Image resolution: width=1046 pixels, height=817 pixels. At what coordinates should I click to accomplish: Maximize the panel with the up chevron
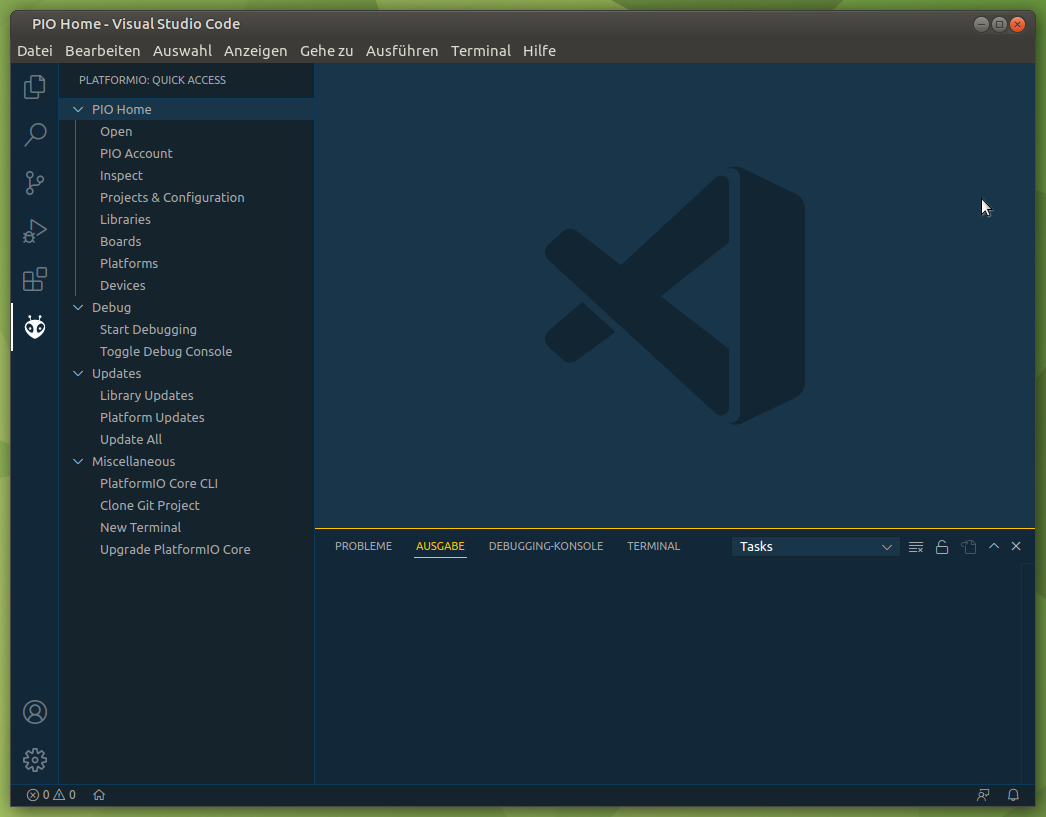tap(994, 546)
